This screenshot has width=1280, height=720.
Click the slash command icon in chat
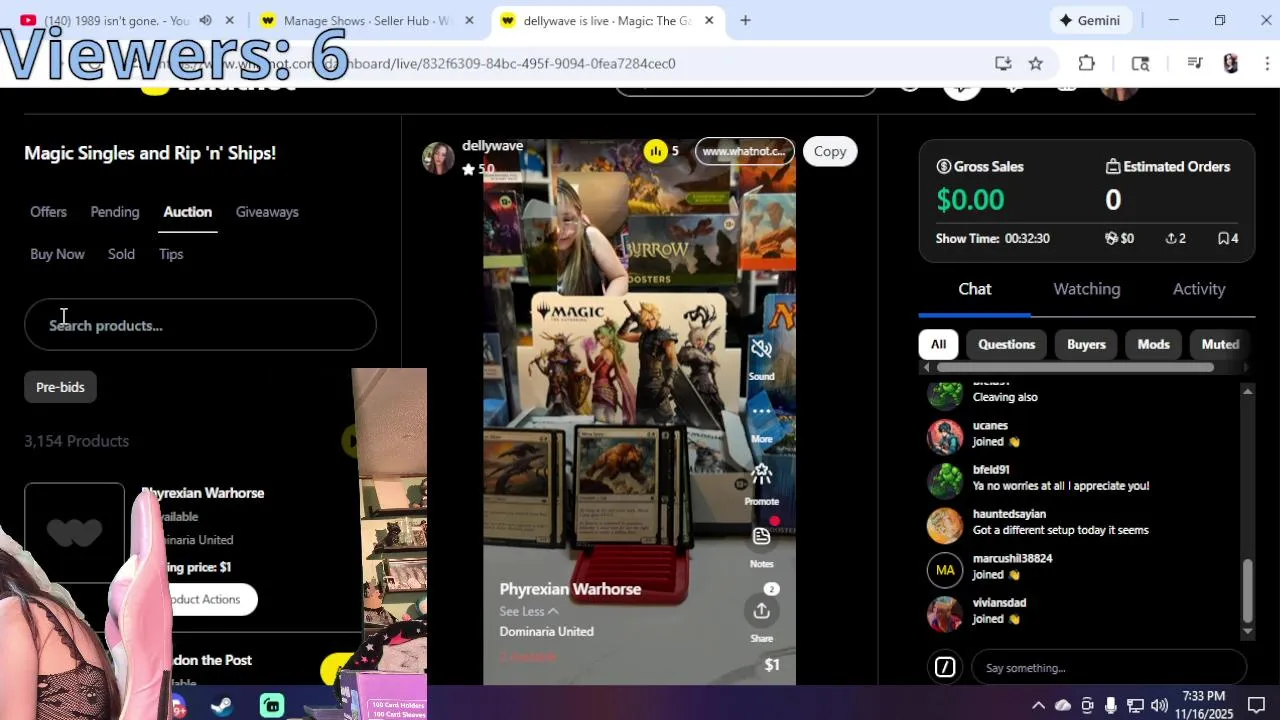pos(945,667)
